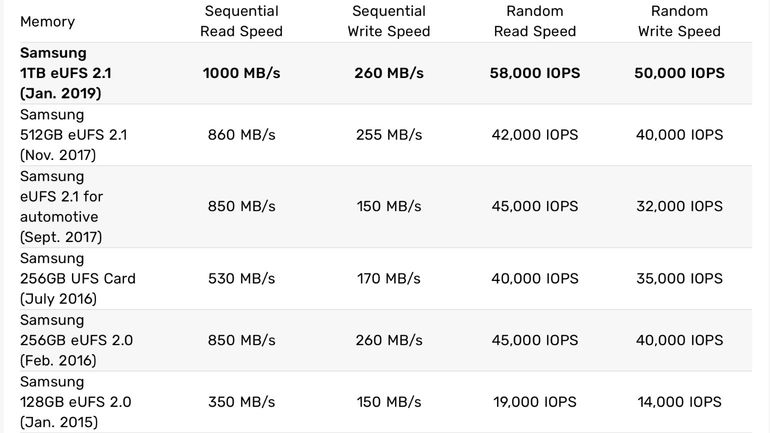Click the 860 MB/s cell
Viewport: 770px width, 433px height.
click(242, 135)
